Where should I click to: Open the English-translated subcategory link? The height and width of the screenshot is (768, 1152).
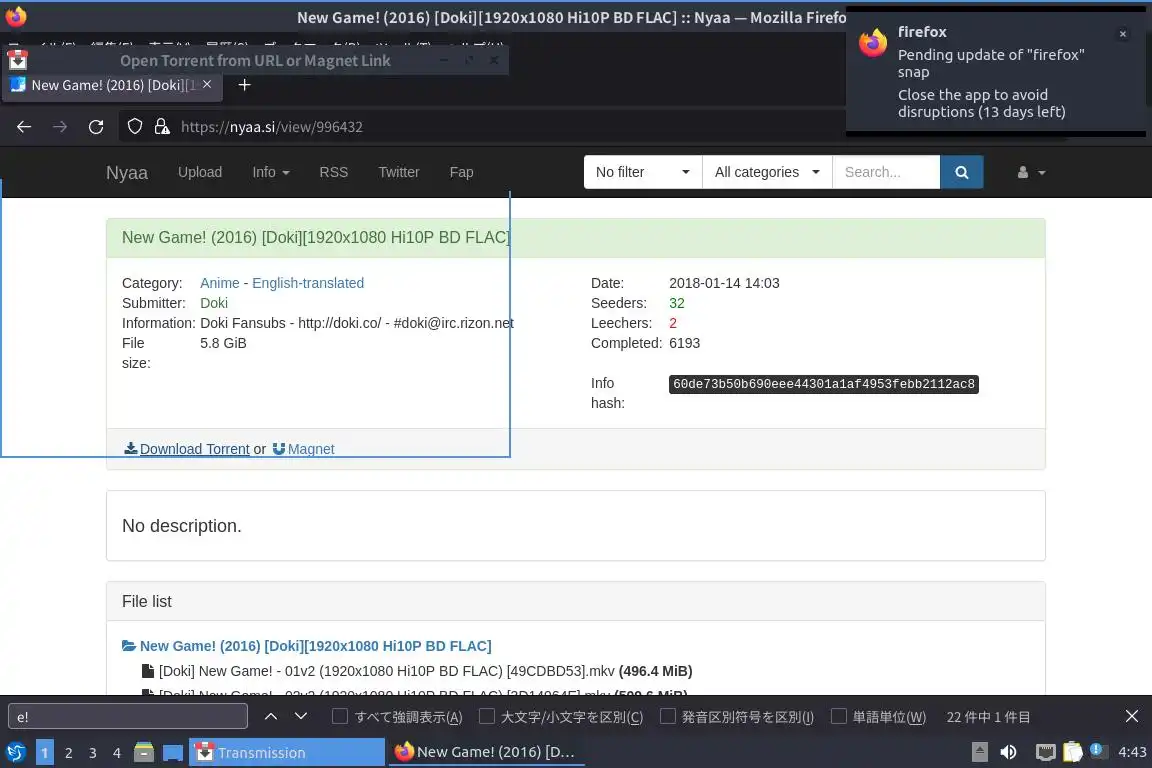pos(308,283)
